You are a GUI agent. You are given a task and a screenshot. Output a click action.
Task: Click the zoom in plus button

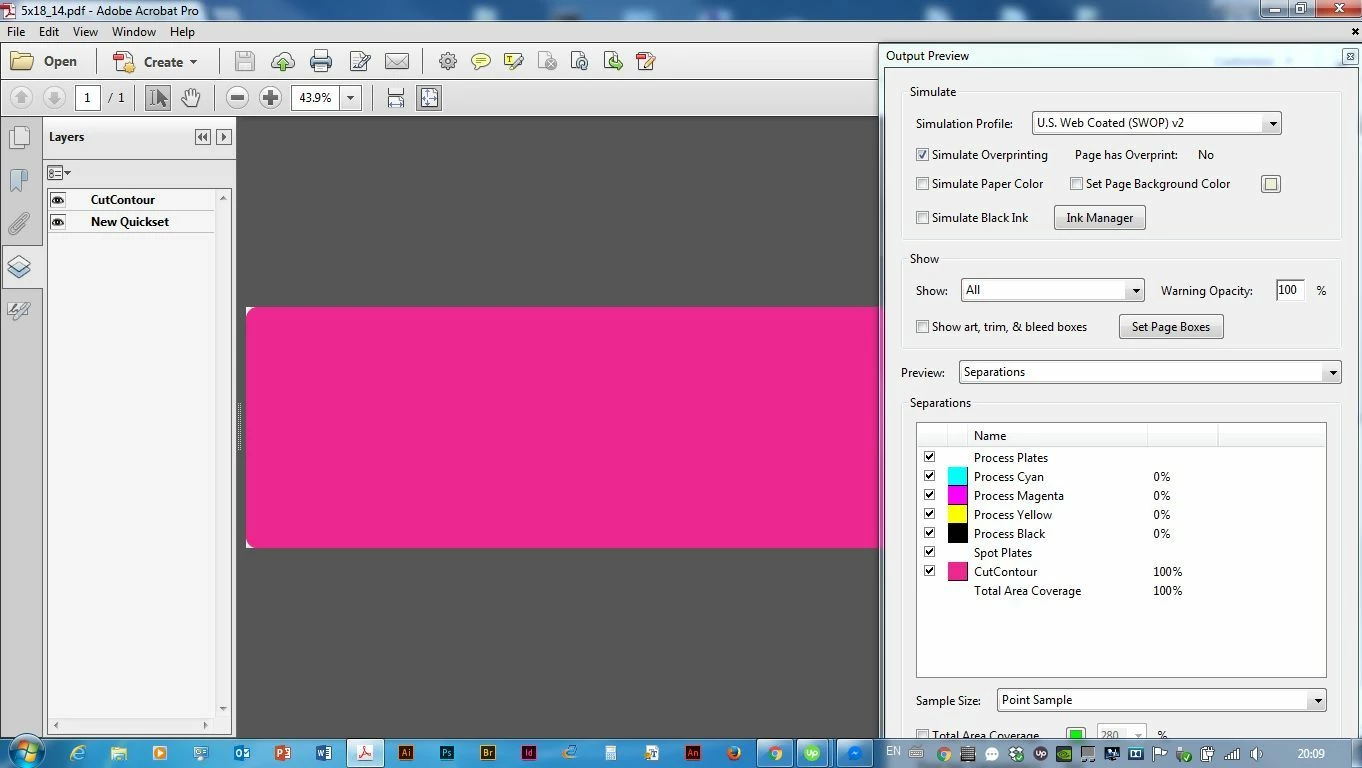point(270,98)
